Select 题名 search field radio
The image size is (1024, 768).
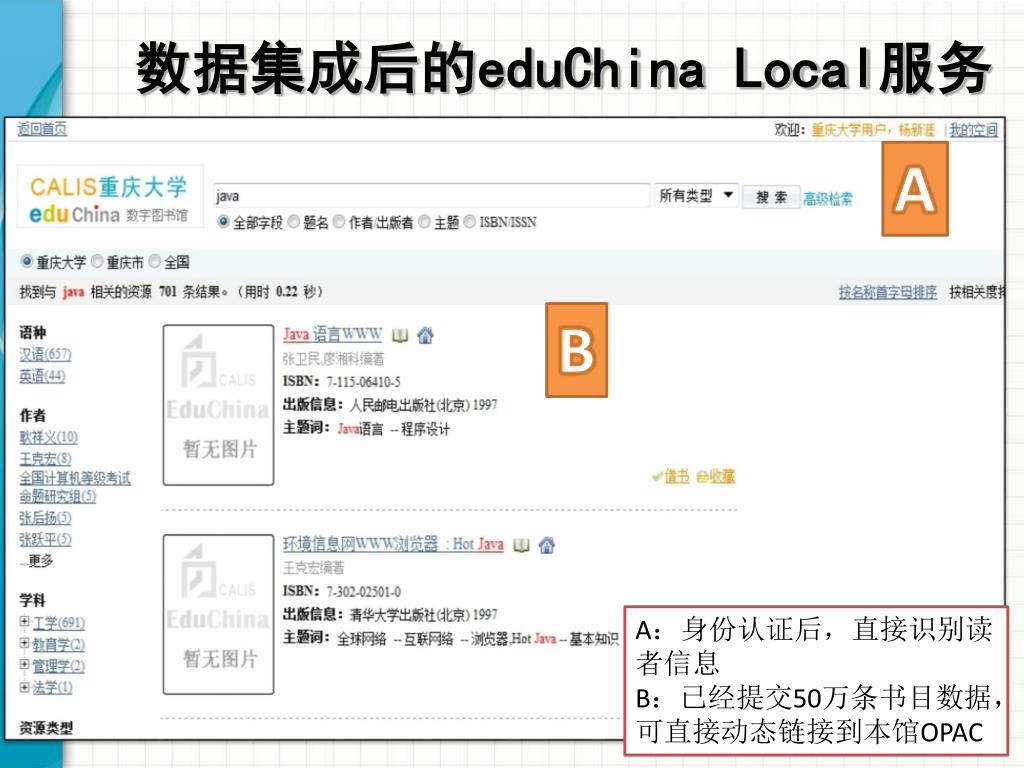pos(293,222)
